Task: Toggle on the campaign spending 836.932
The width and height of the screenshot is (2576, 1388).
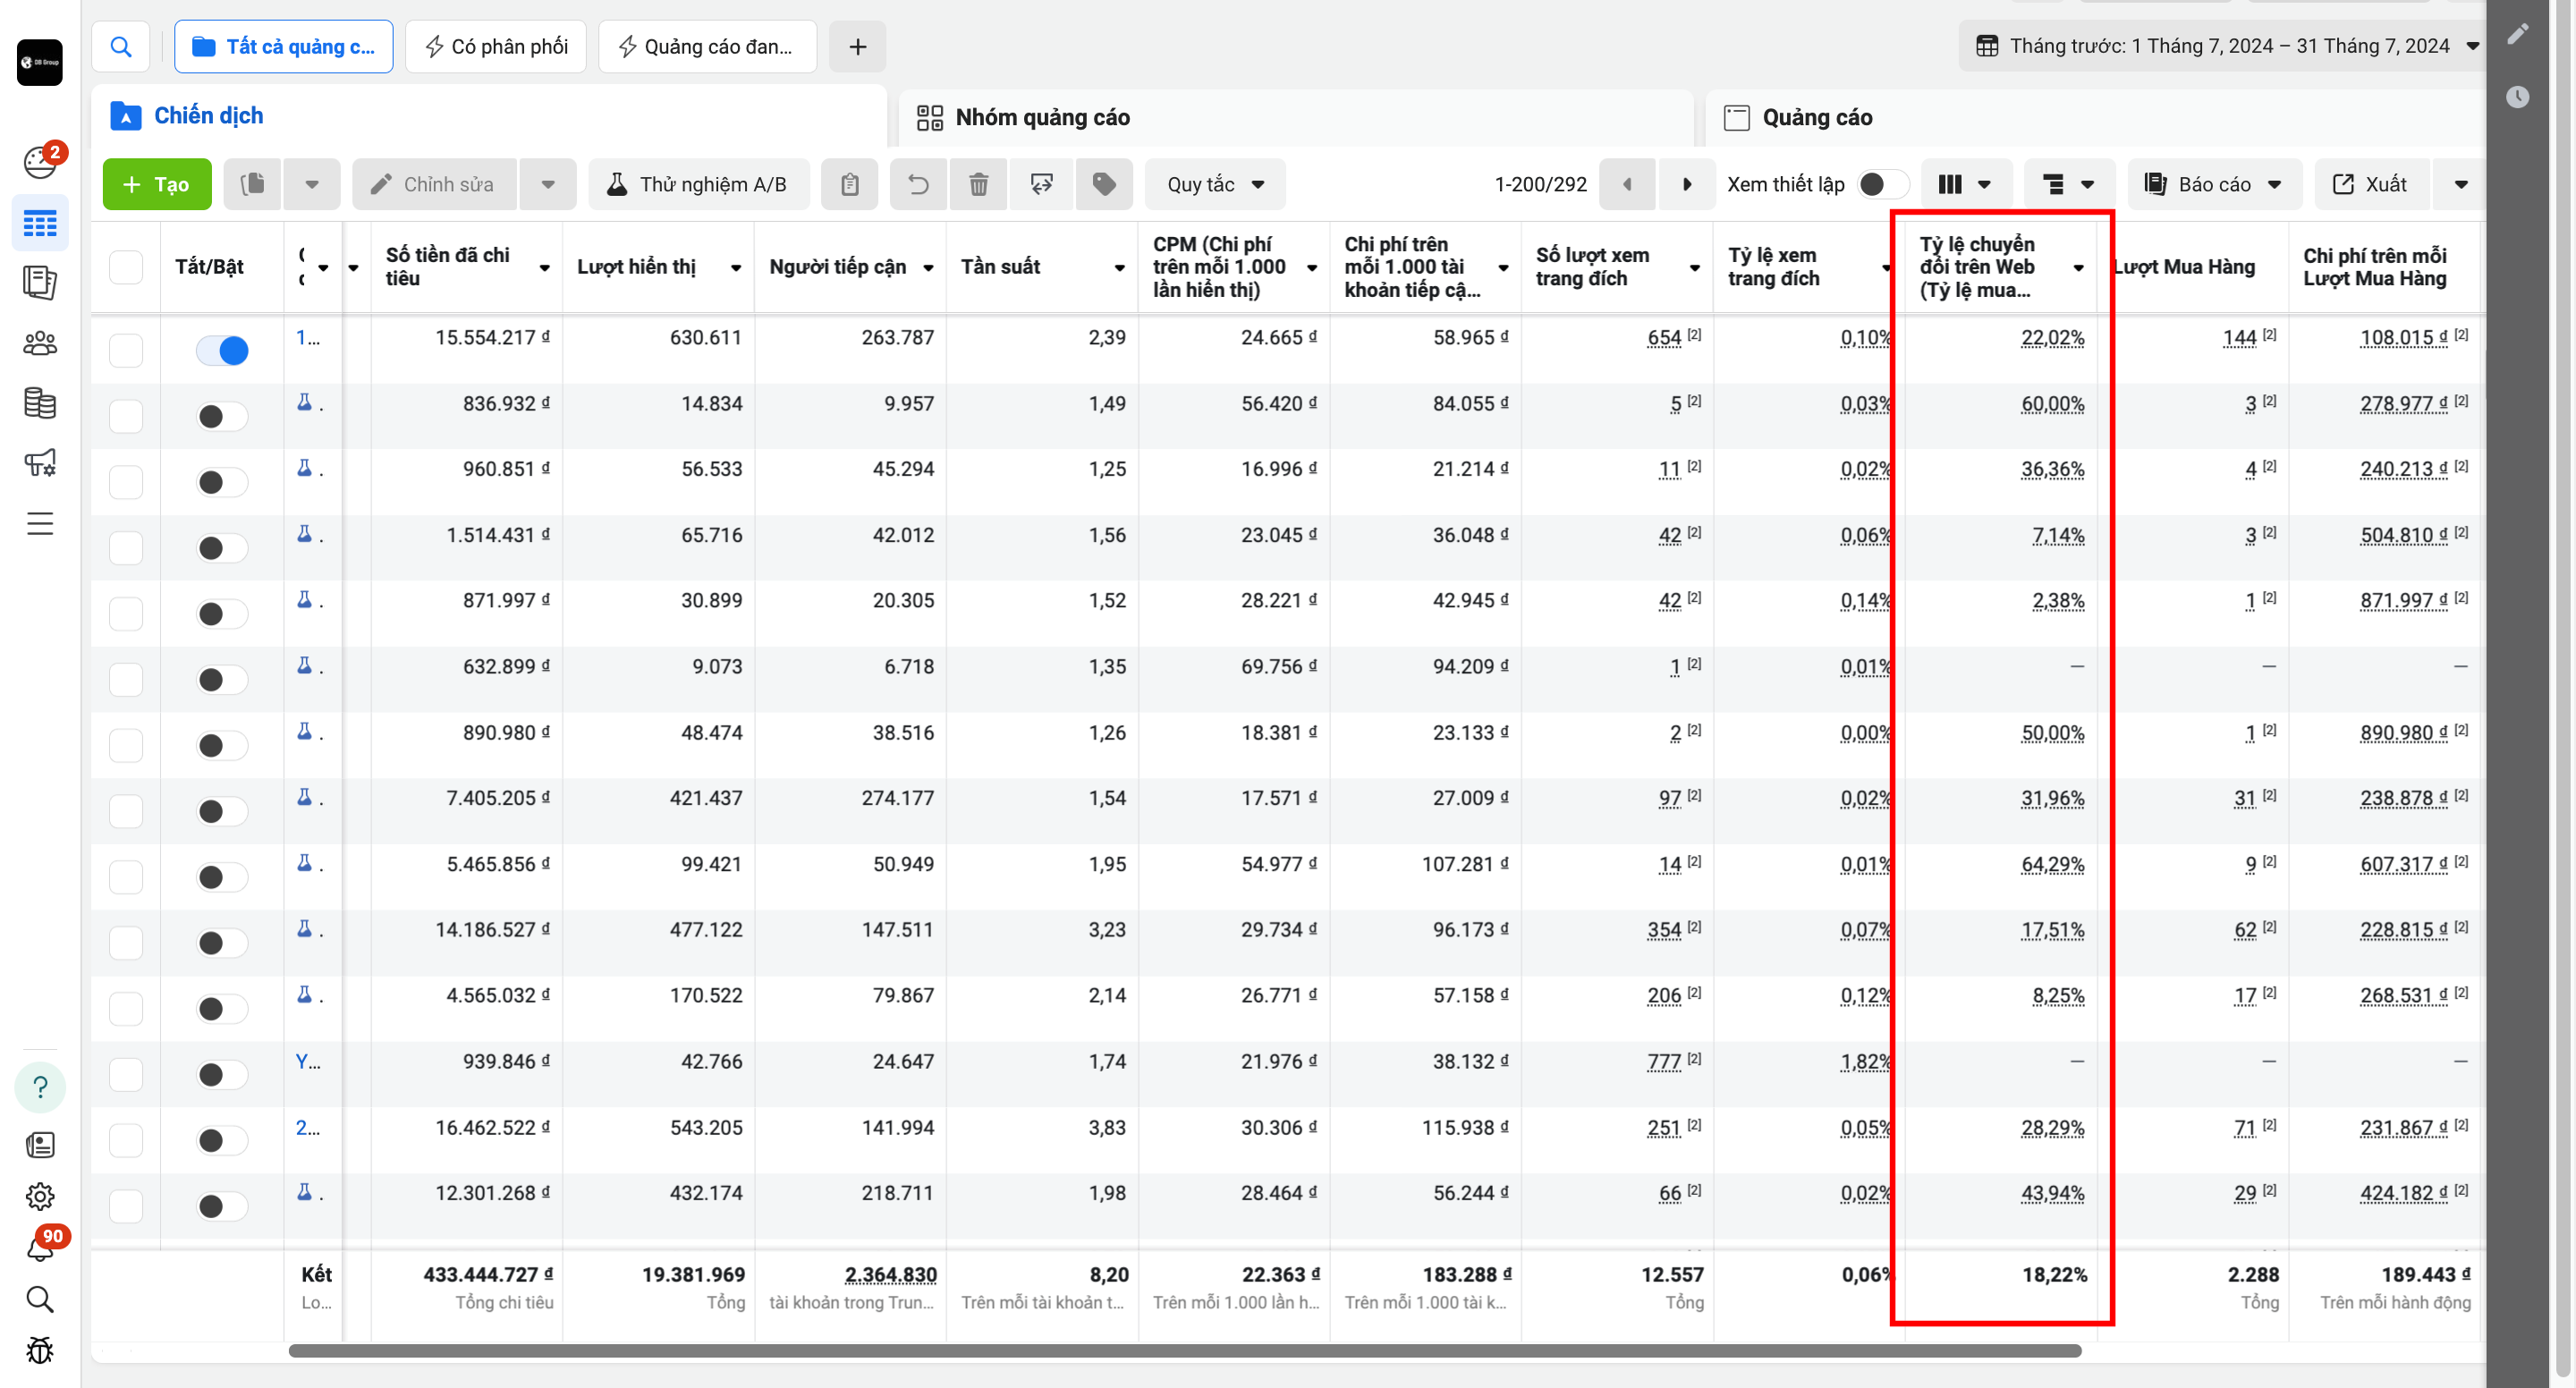Action: [x=222, y=416]
